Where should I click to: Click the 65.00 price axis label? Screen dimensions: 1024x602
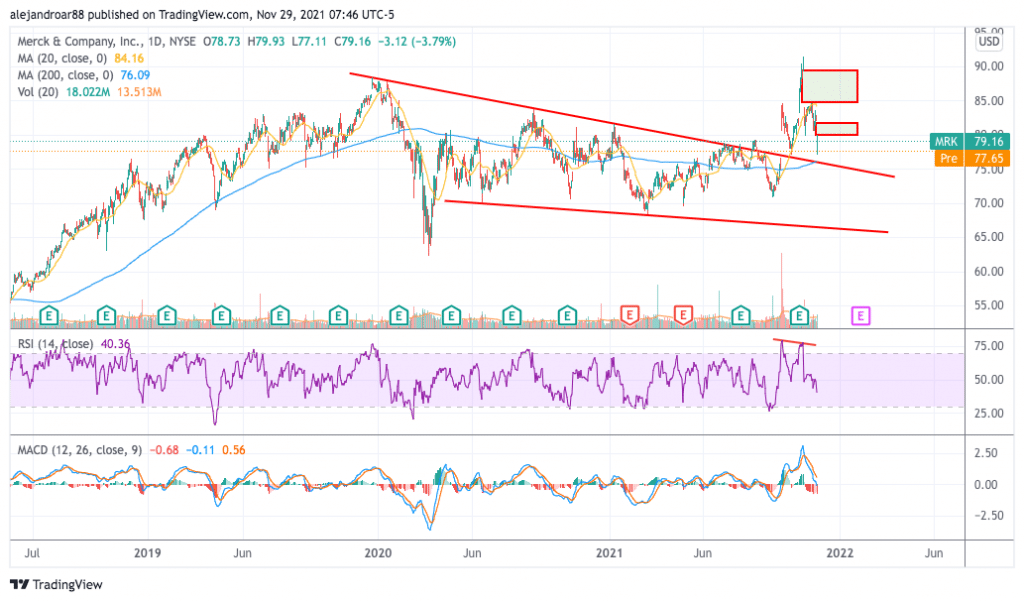tap(988, 237)
